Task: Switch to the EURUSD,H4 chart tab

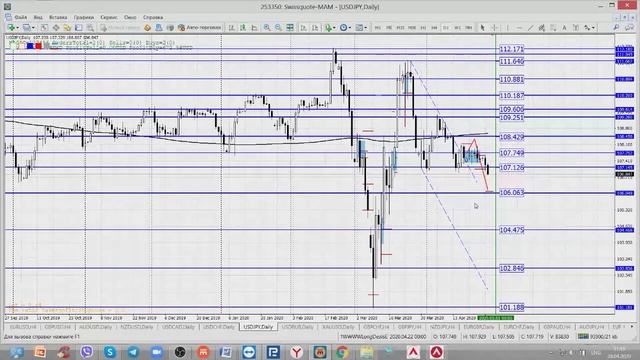Action: (22, 327)
